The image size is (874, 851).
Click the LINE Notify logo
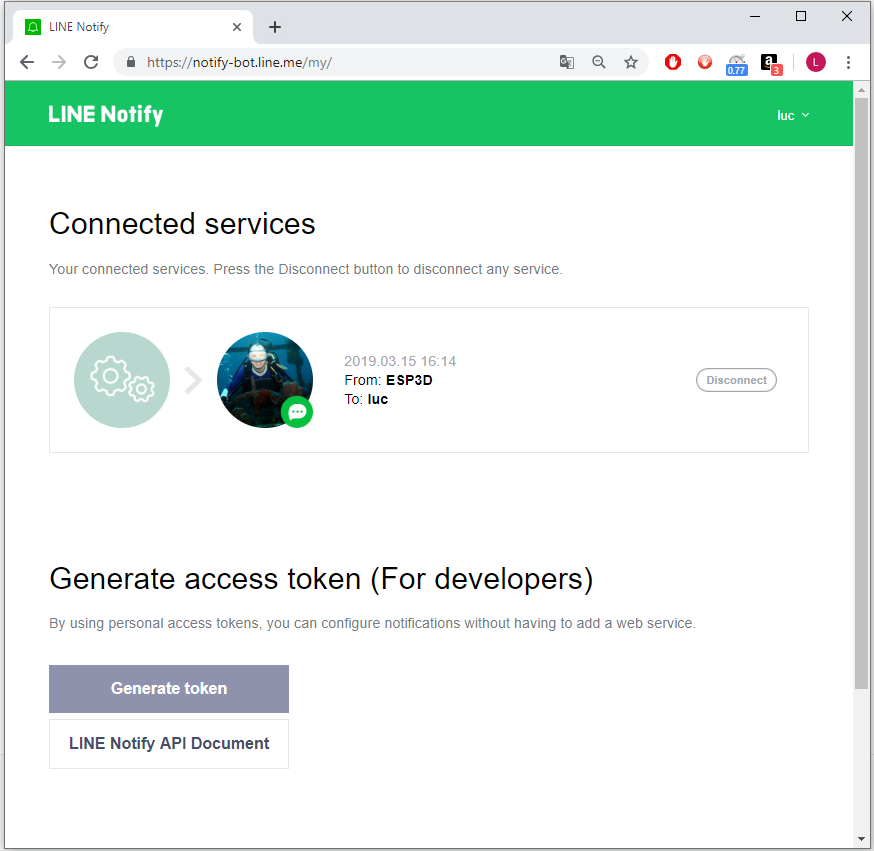(106, 115)
